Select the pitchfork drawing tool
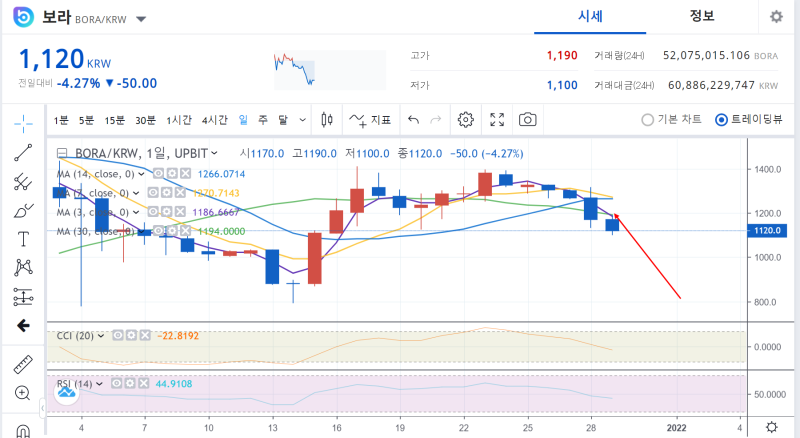Screen dimensions: 800x438 pos(23,182)
